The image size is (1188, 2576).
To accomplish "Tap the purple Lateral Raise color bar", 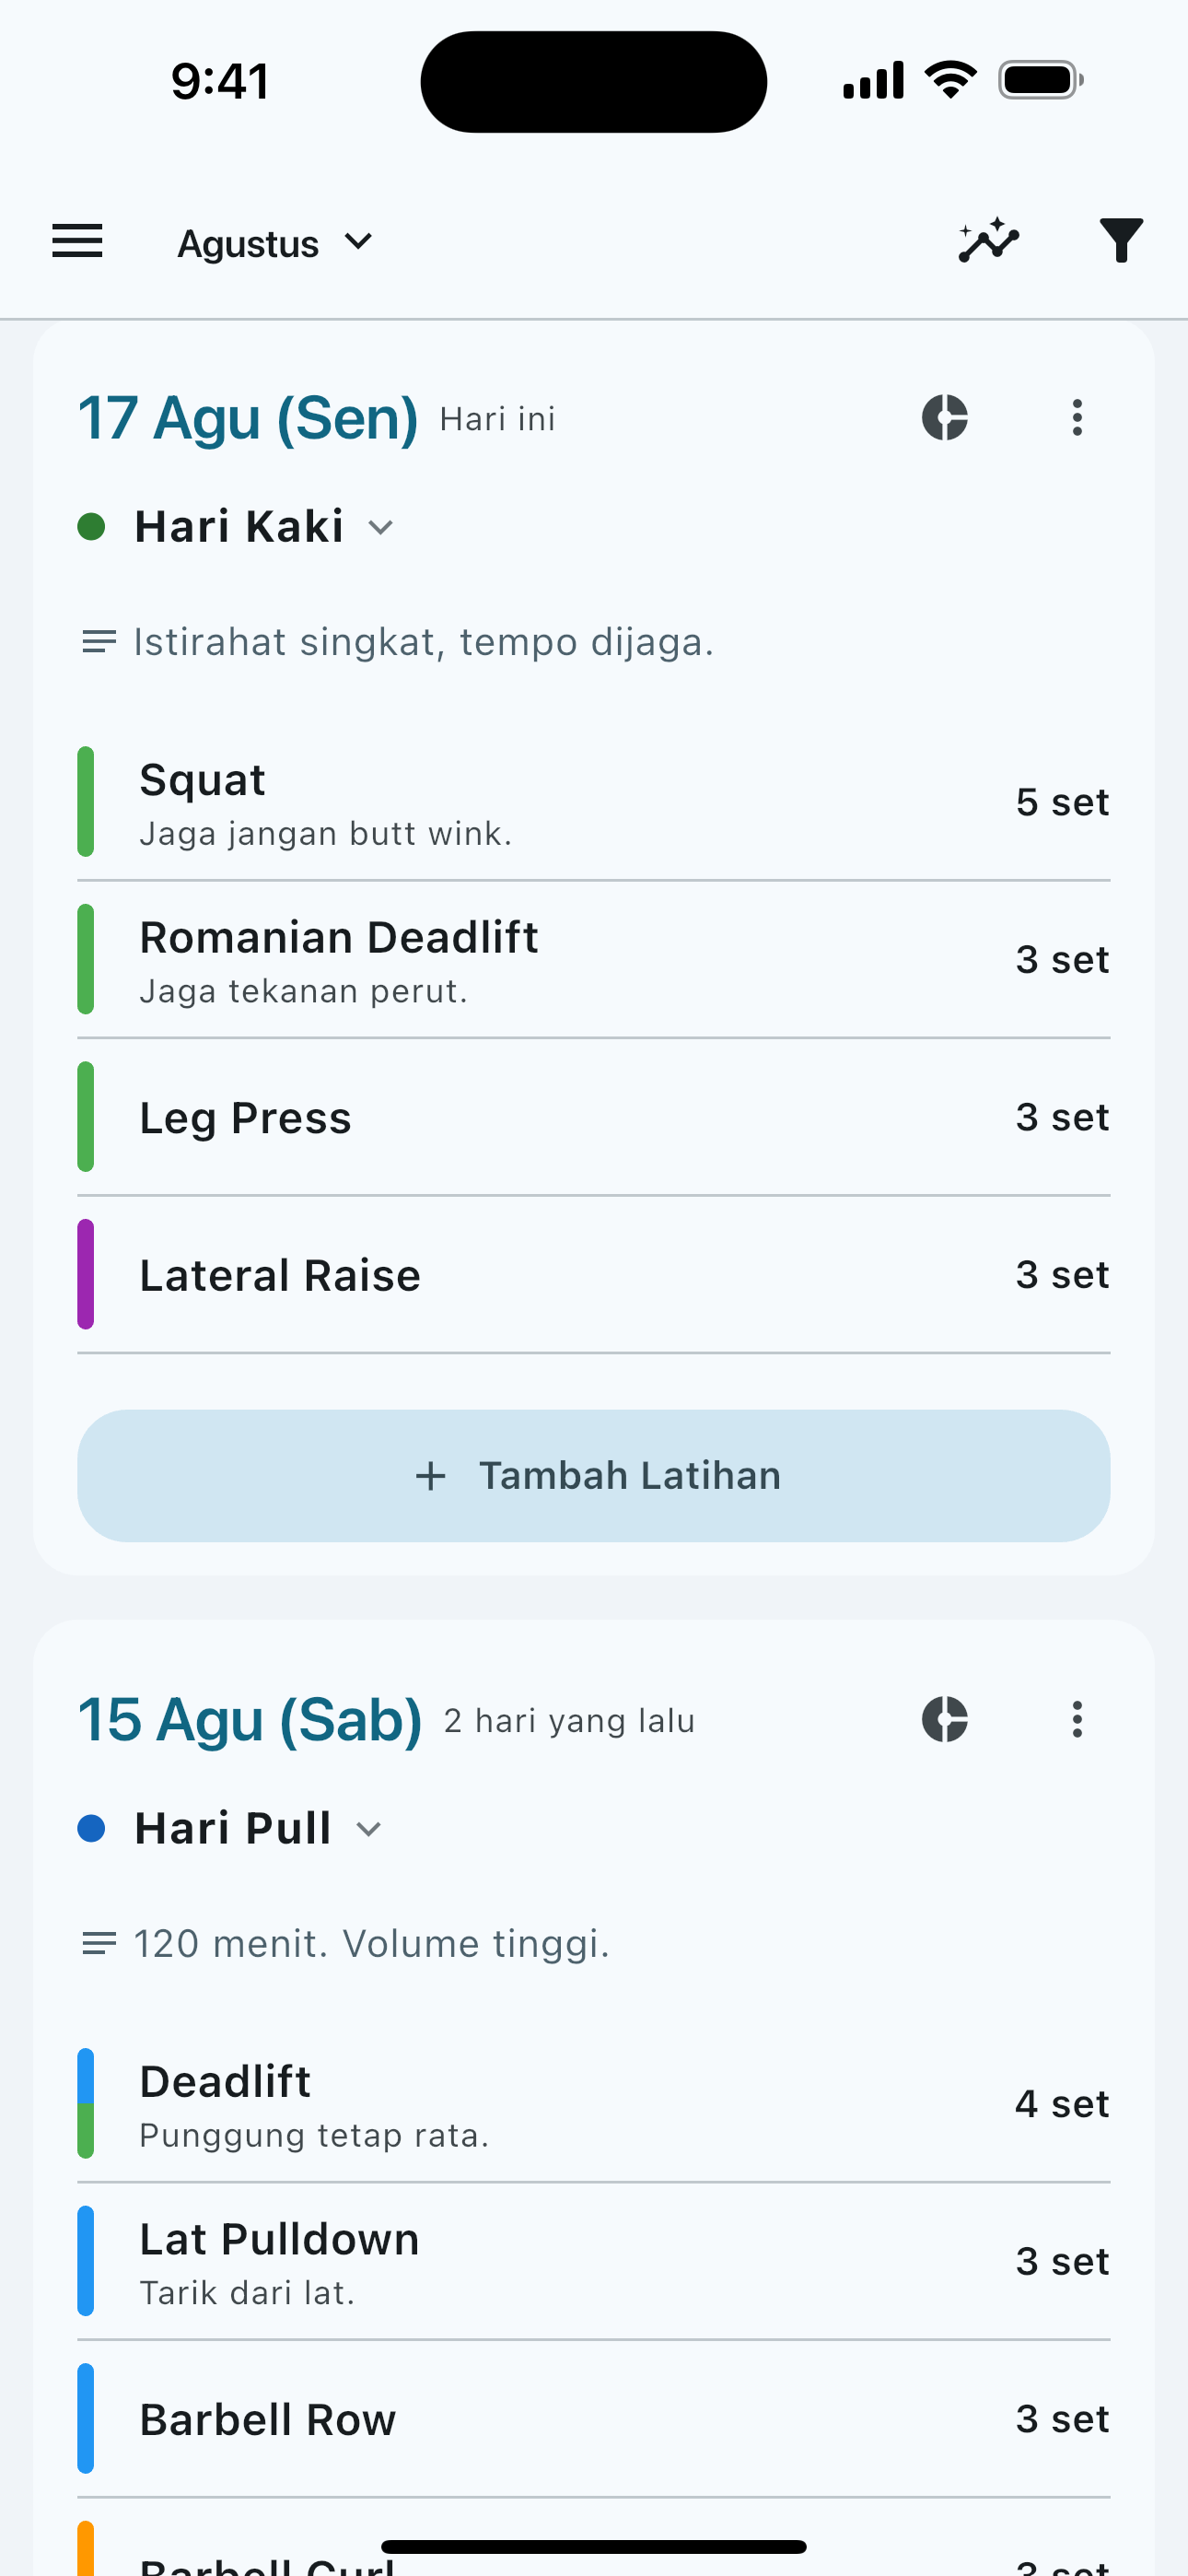I will (x=86, y=1274).
